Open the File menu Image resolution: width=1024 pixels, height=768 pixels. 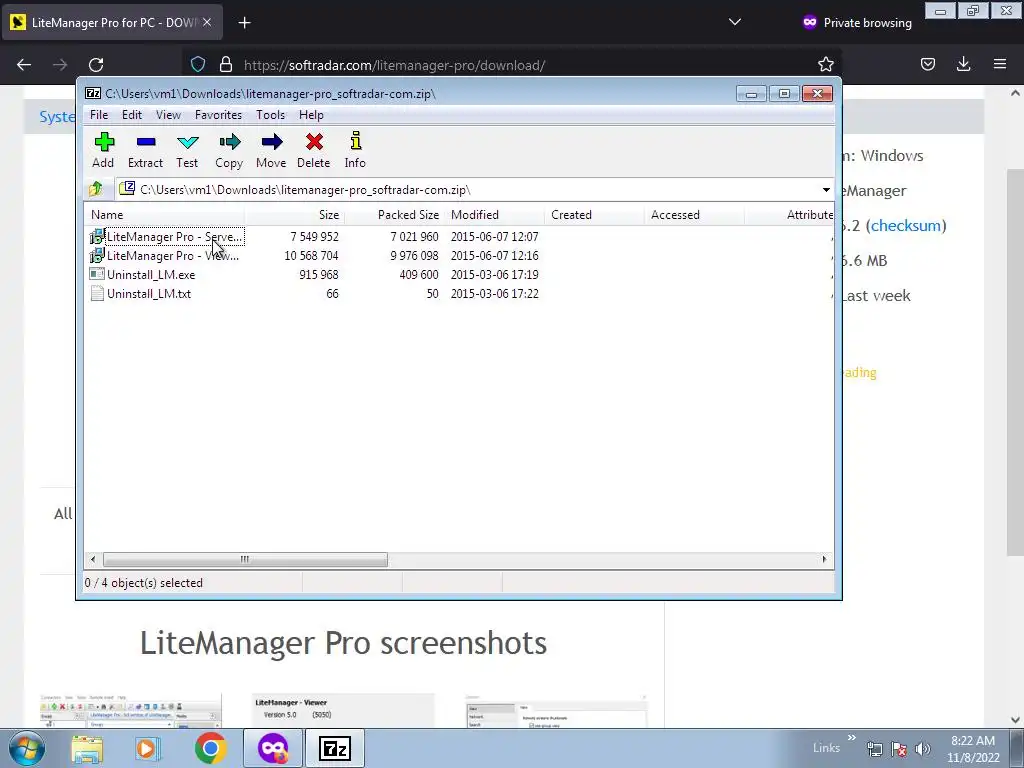(x=99, y=115)
